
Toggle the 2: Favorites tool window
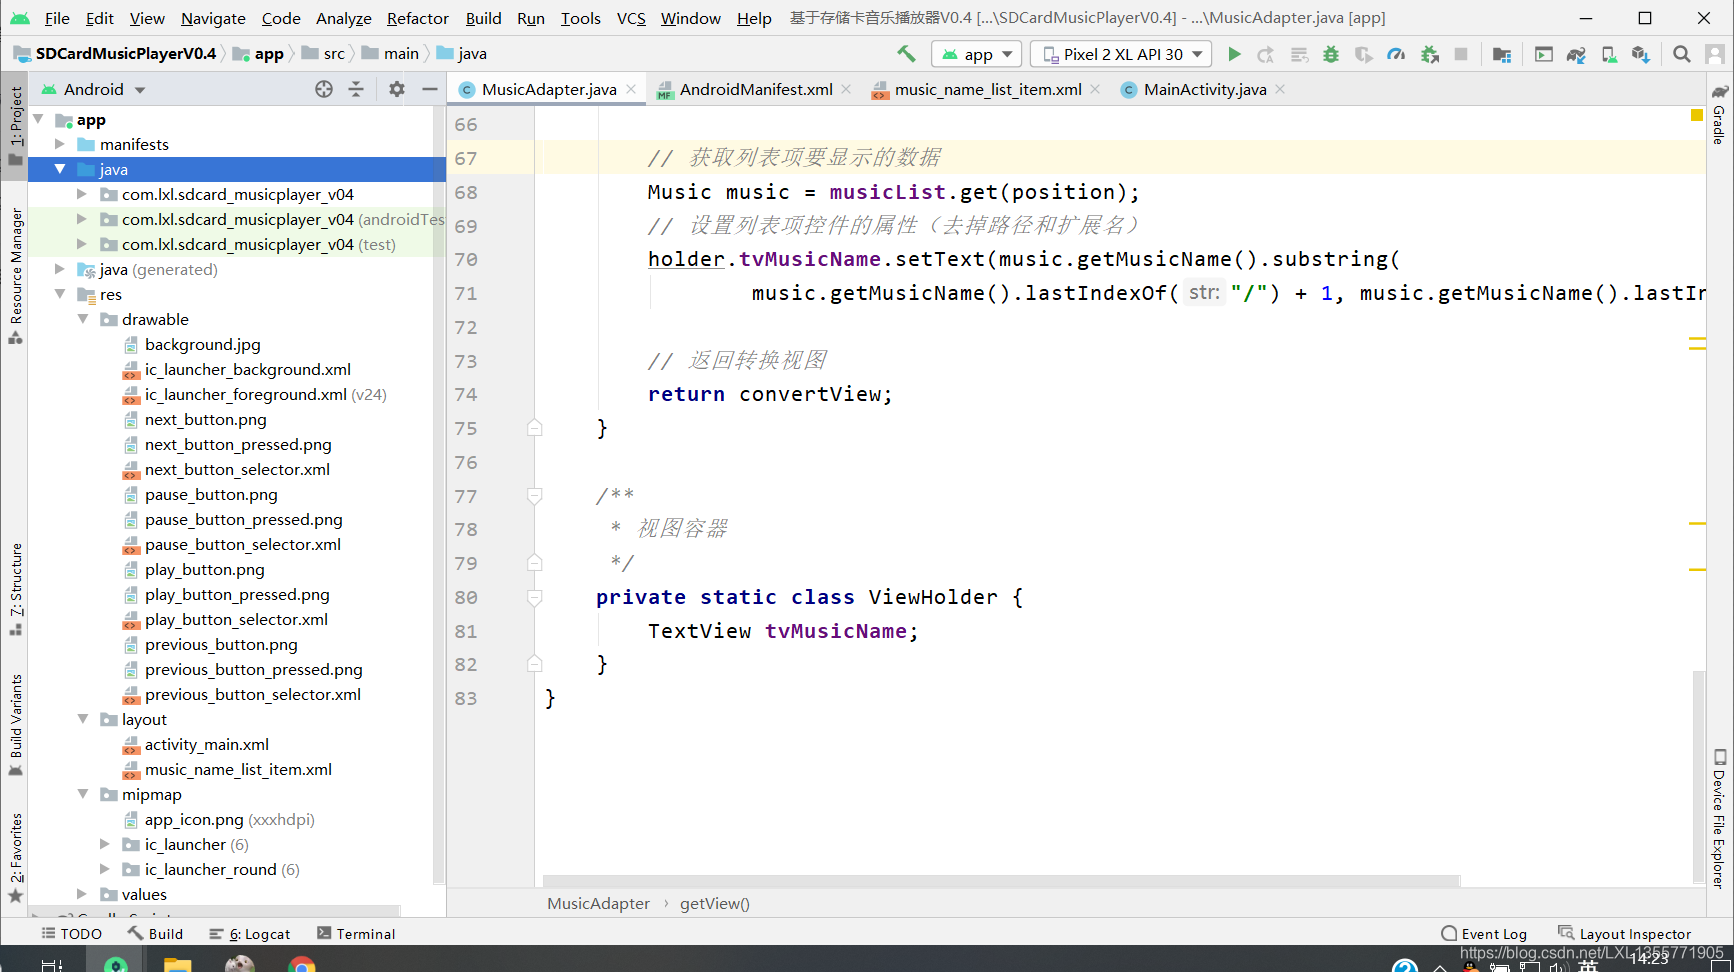tap(15, 857)
